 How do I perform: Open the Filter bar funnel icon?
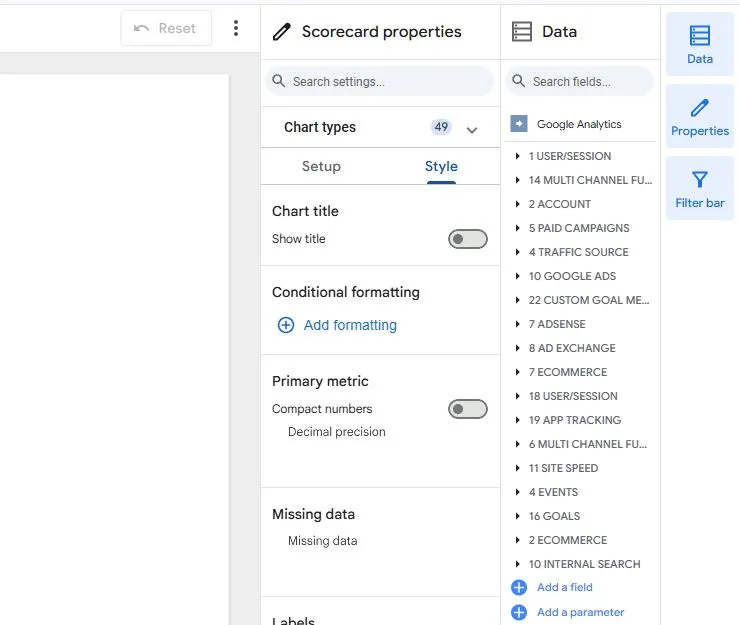[x=699, y=179]
